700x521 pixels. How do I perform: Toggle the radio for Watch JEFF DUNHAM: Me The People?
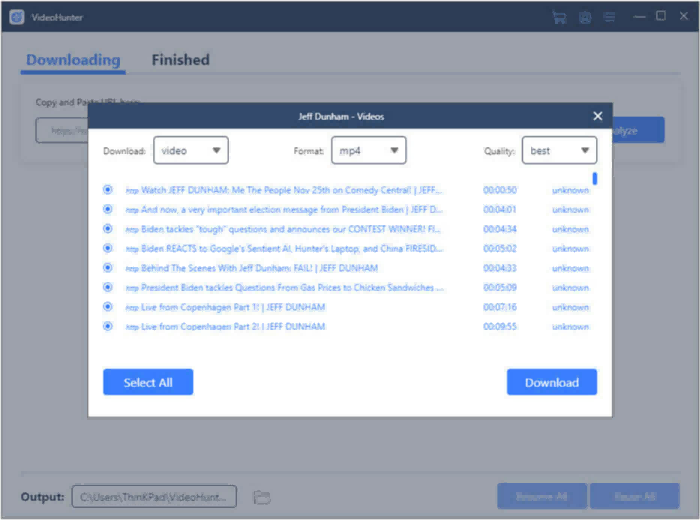coord(108,190)
